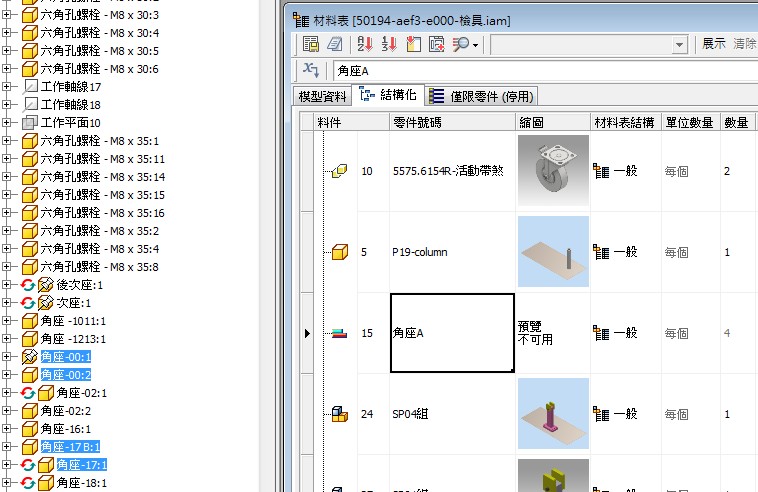
Task: Click the 展示 button
Action: tap(714, 43)
